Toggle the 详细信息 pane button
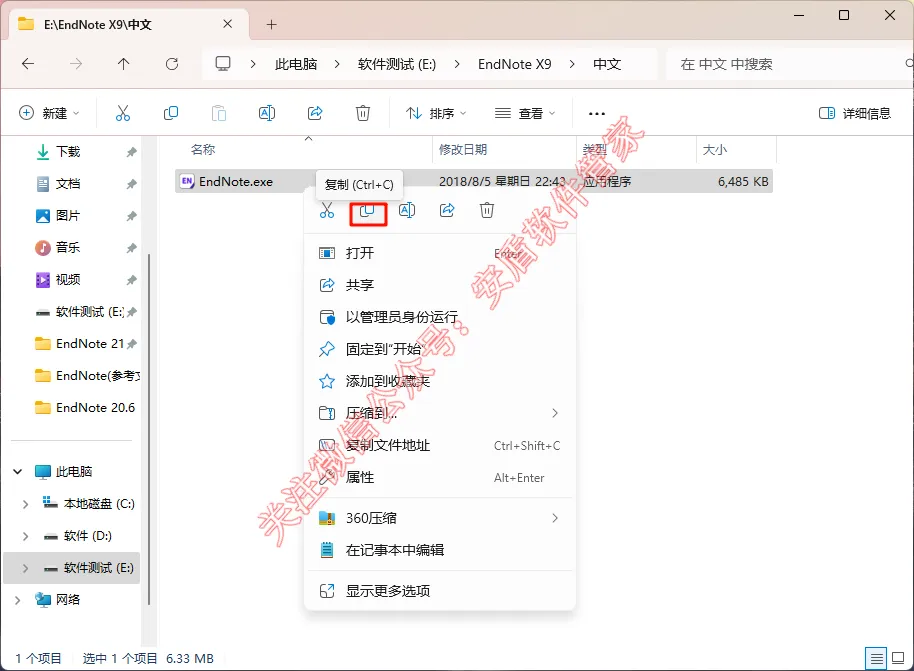Screen dimensions: 914x671 [x=855, y=113]
